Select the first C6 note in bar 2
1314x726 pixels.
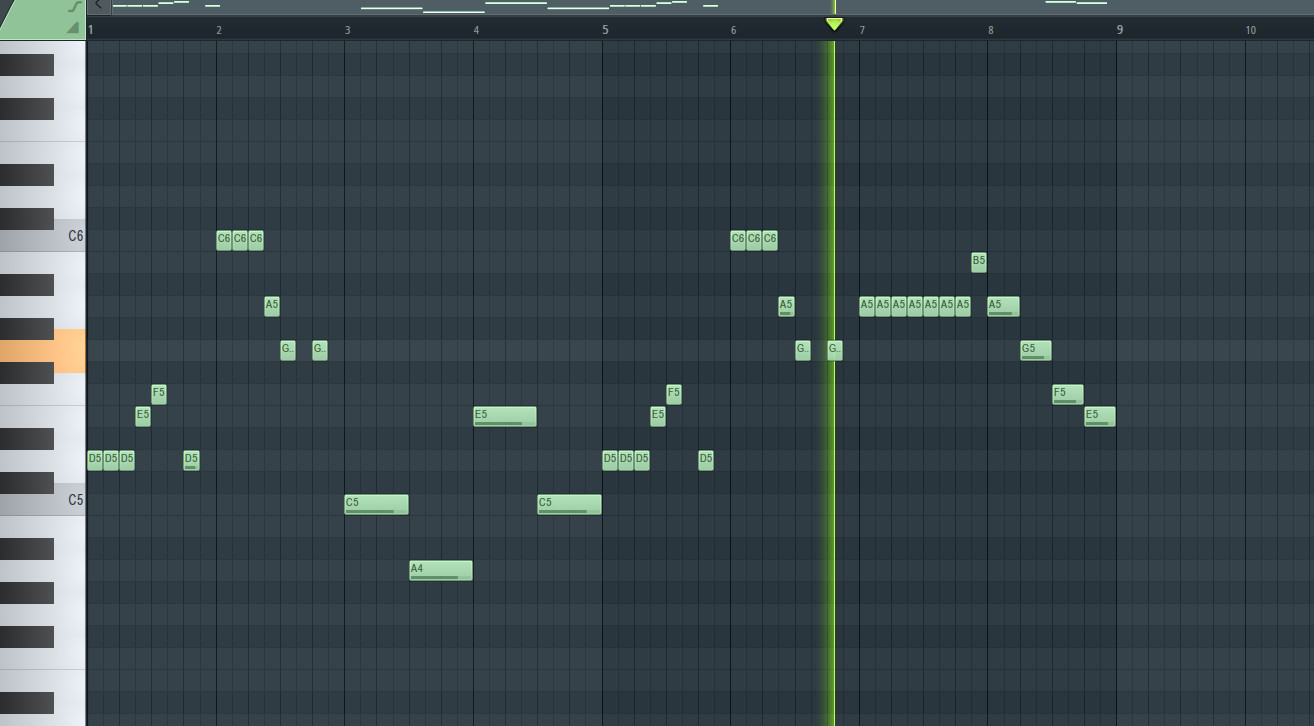(x=222, y=239)
